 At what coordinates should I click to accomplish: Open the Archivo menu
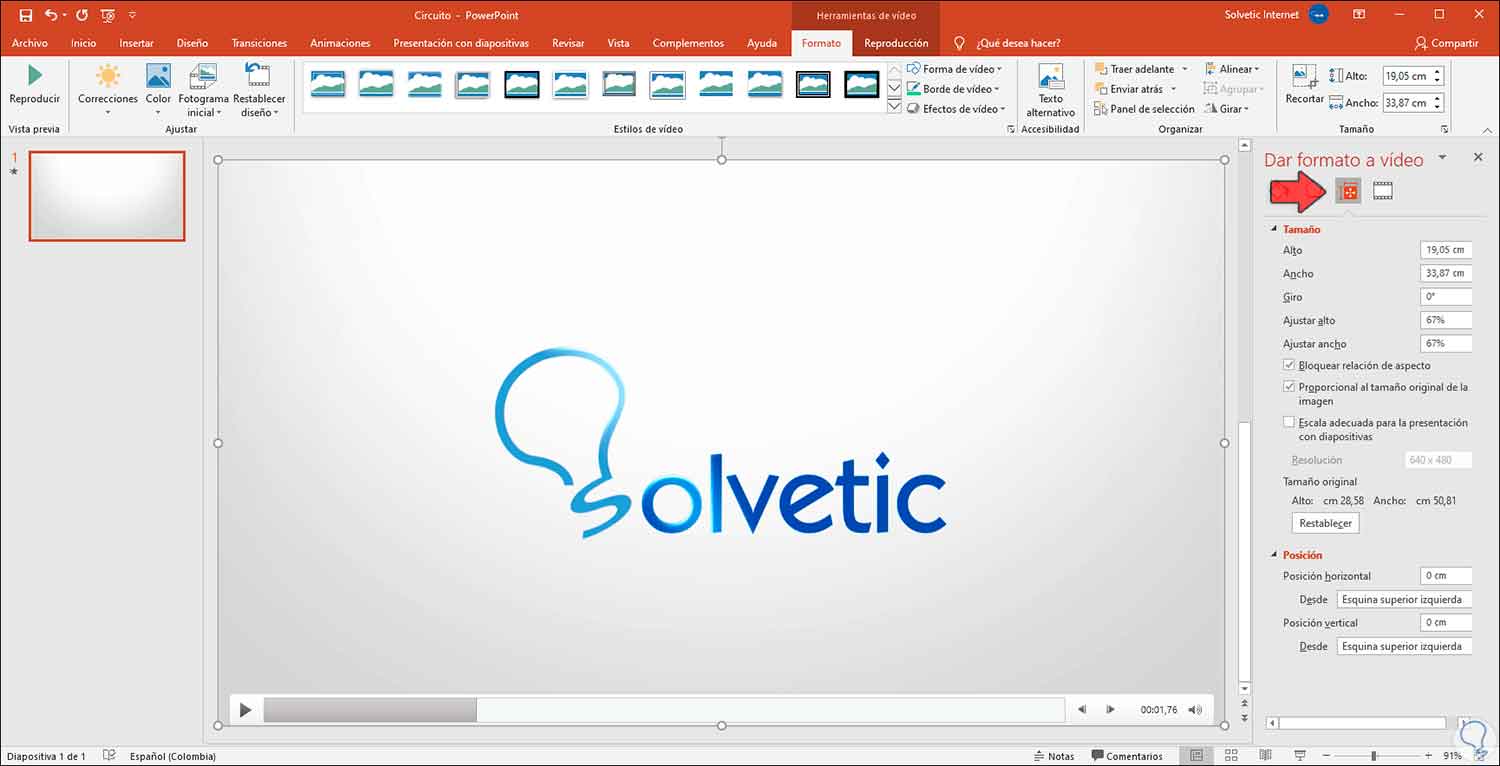pyautogui.click(x=30, y=43)
